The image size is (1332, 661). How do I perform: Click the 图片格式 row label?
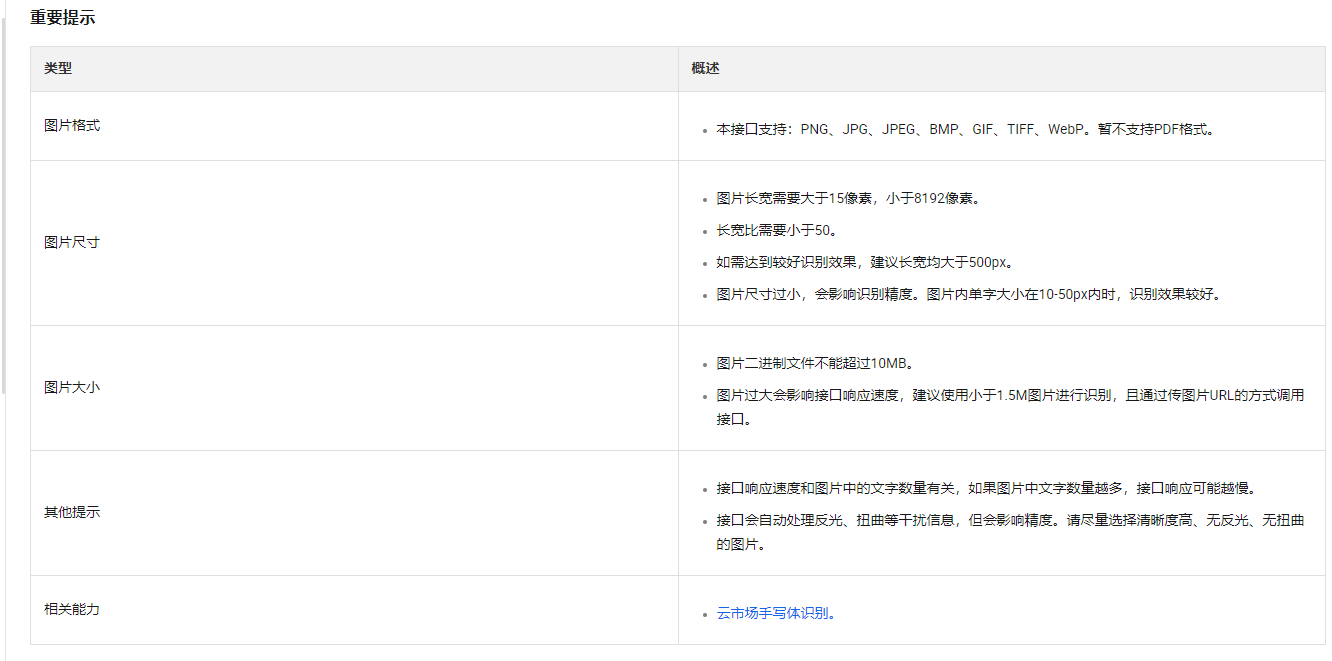click(72, 126)
